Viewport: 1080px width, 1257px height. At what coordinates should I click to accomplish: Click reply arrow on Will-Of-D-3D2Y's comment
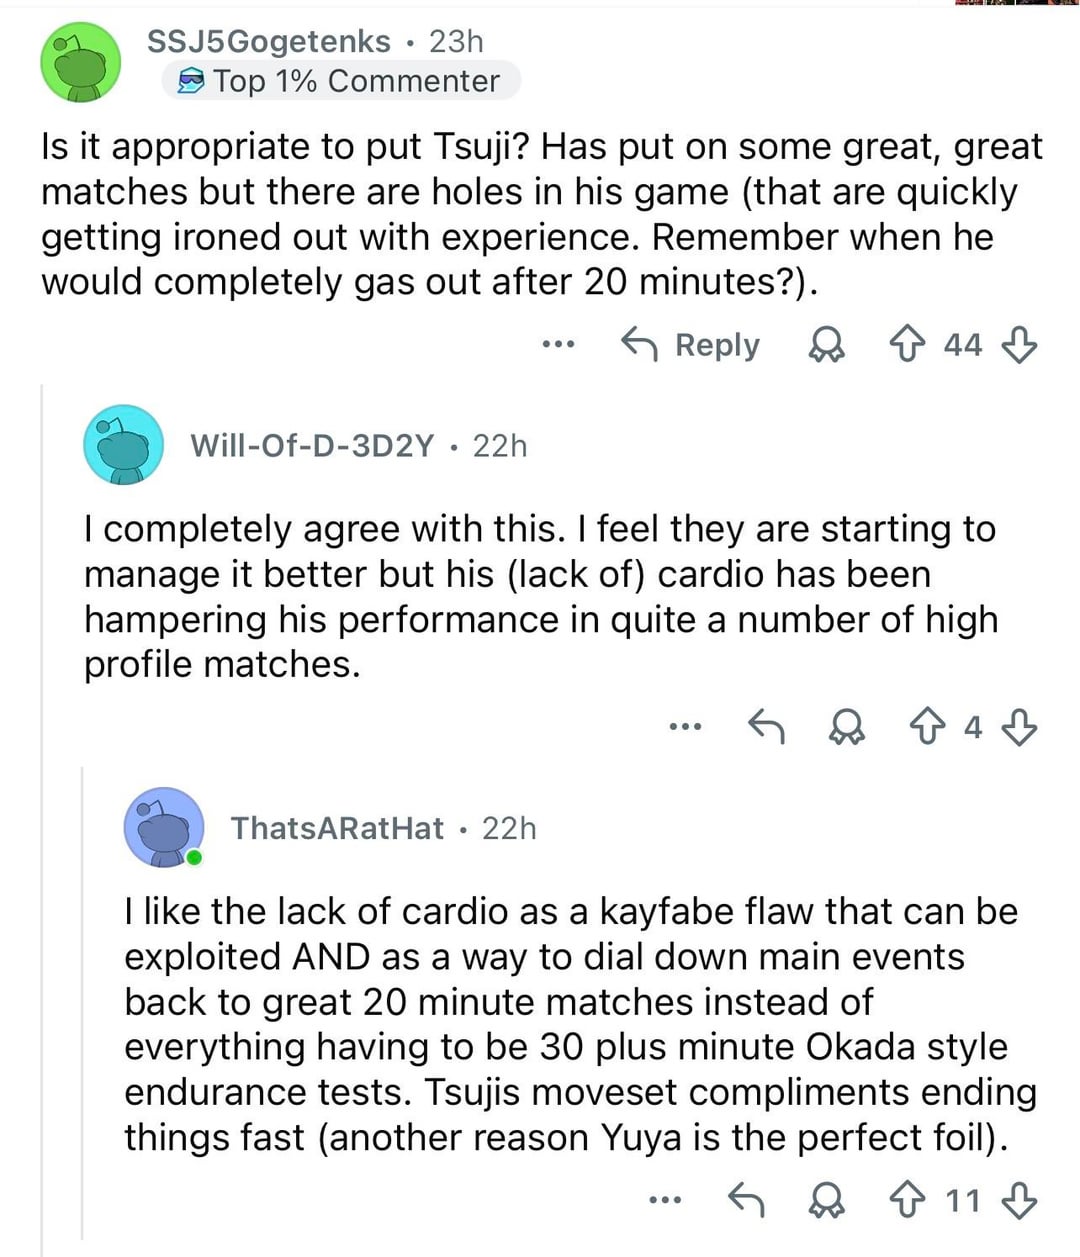point(767,727)
